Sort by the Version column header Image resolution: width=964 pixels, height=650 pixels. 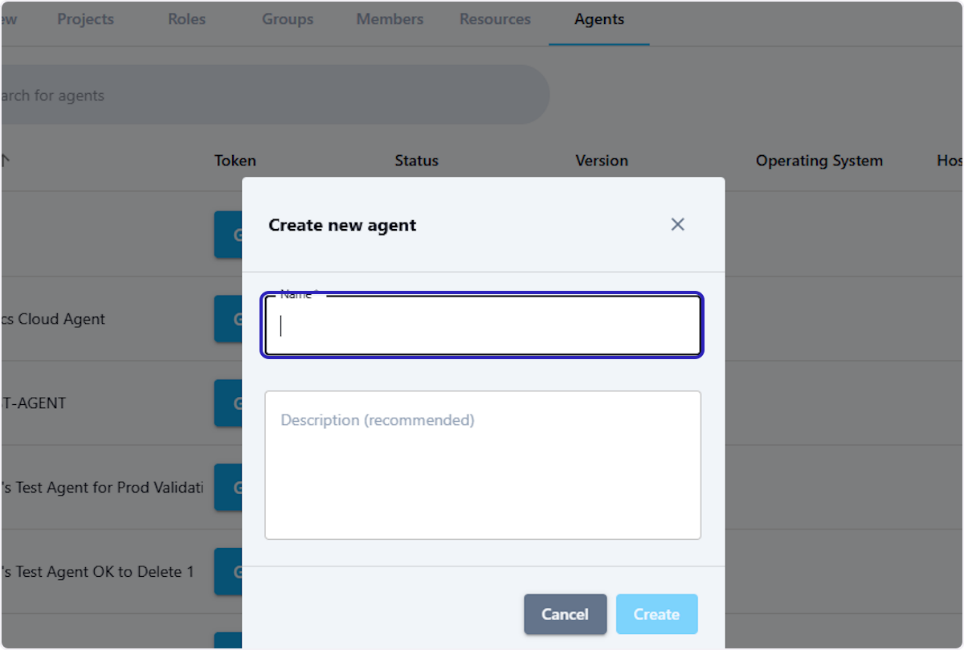[x=601, y=161]
